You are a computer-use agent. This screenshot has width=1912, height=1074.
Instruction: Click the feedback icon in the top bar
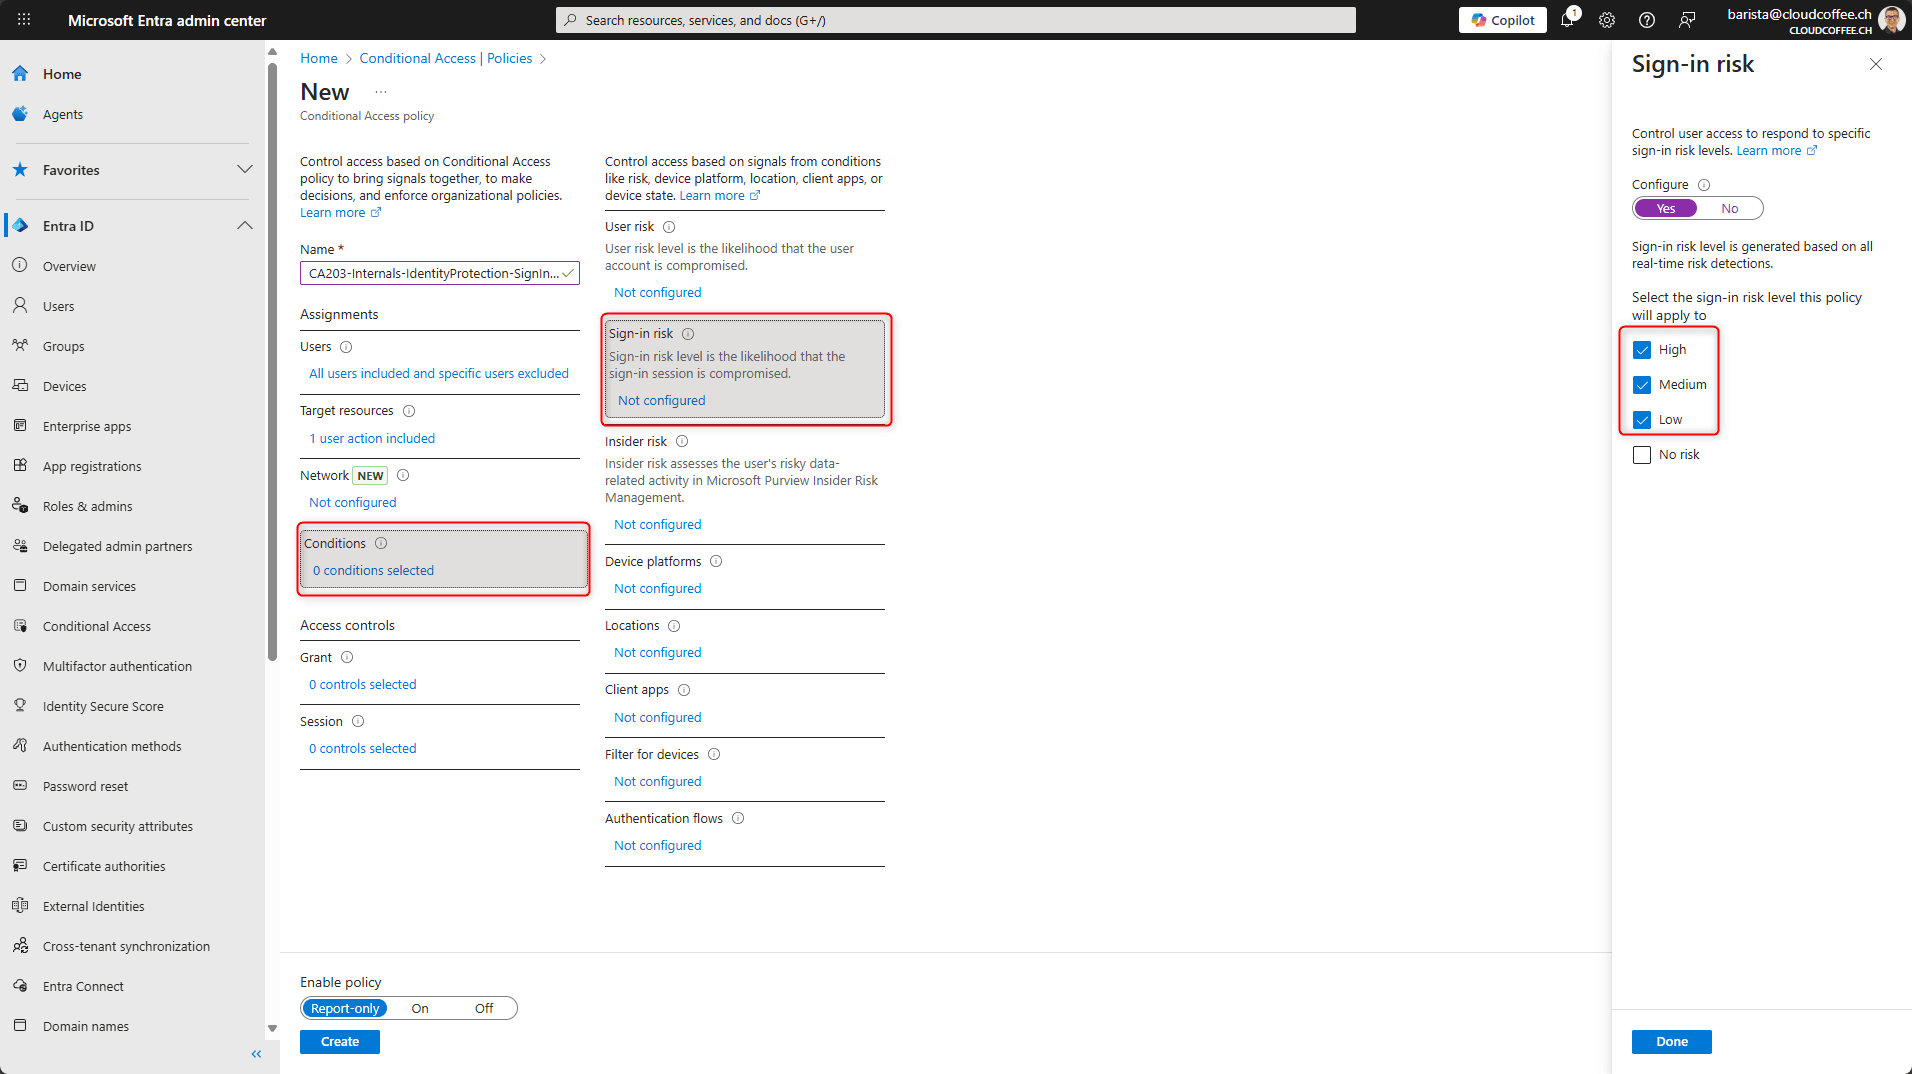(x=1688, y=20)
